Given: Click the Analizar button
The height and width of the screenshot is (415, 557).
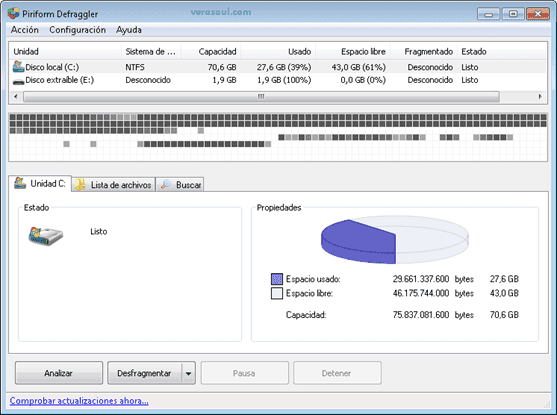Looking at the screenshot, I should coord(59,373).
